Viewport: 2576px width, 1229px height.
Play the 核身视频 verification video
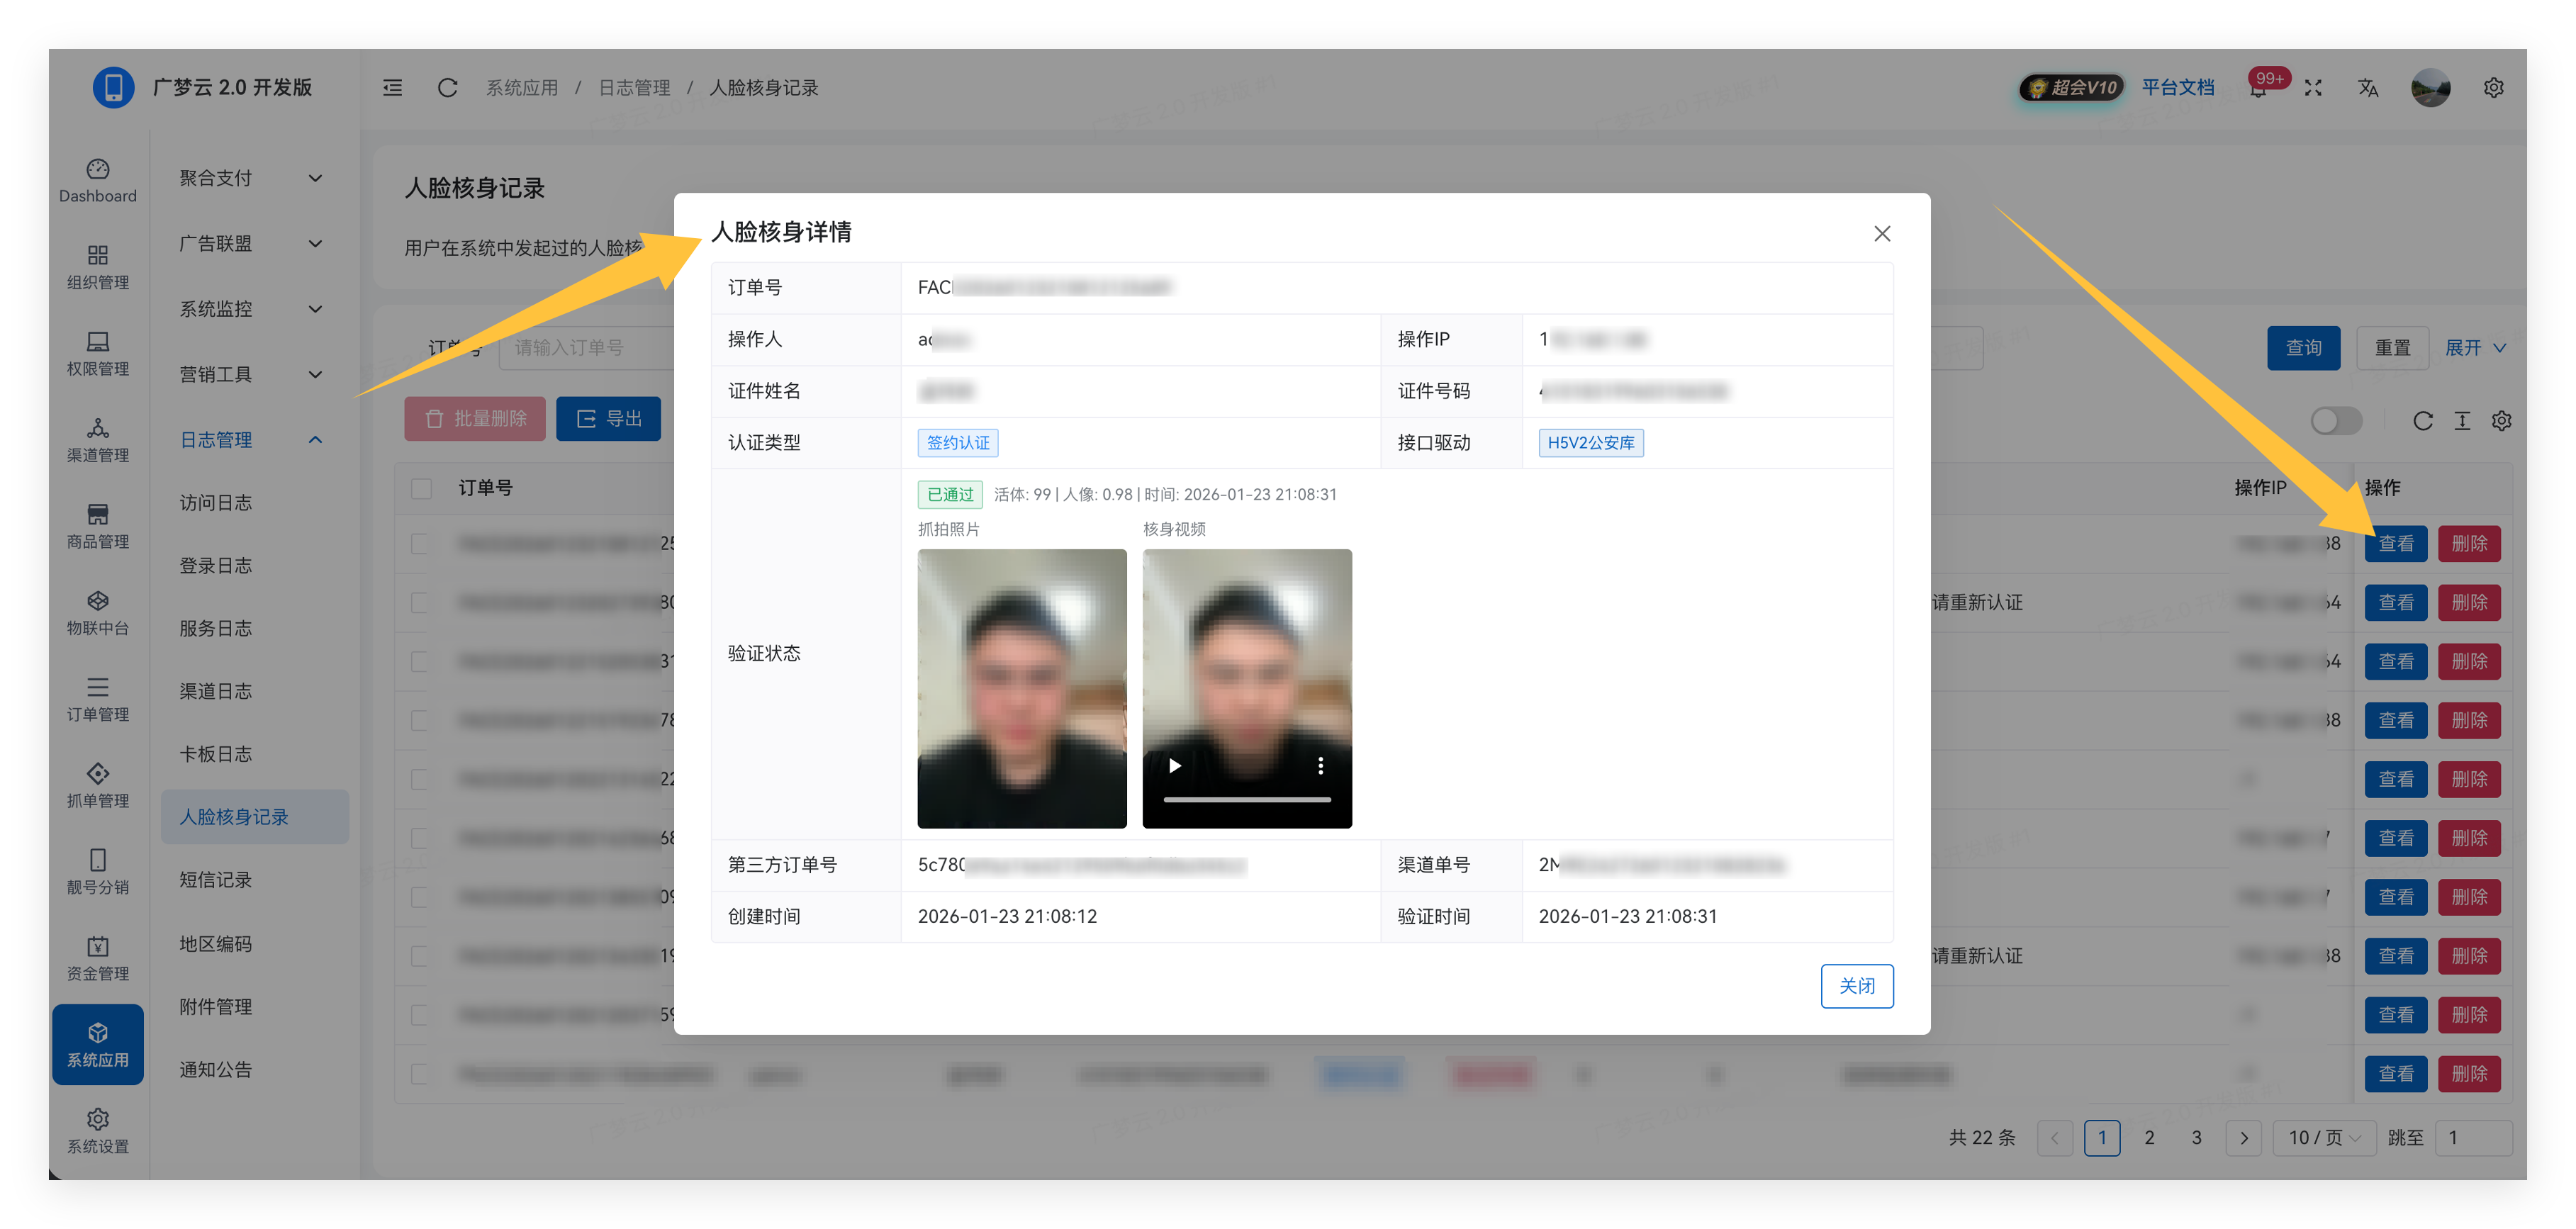tap(1175, 766)
